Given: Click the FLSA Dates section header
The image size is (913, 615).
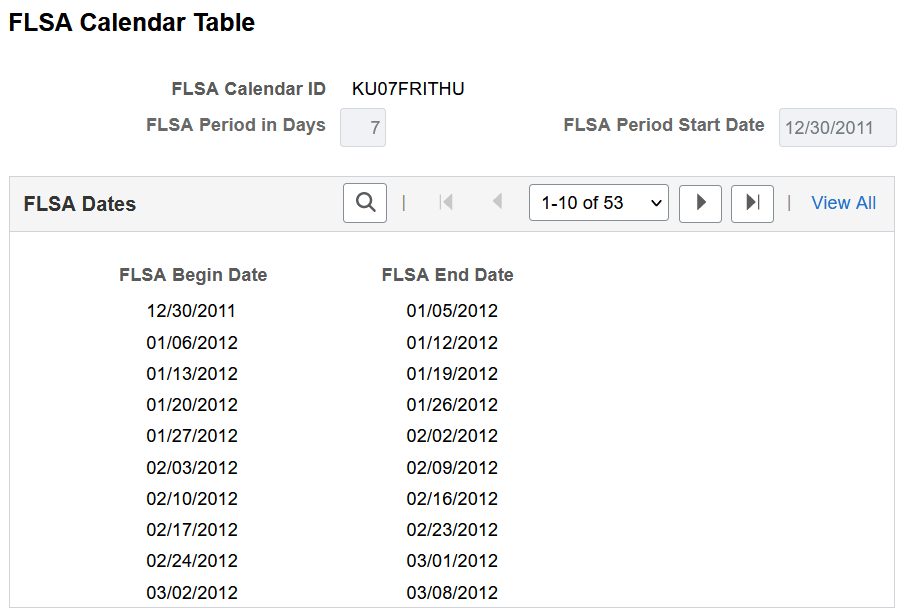Looking at the screenshot, I should pyautogui.click(x=79, y=203).
